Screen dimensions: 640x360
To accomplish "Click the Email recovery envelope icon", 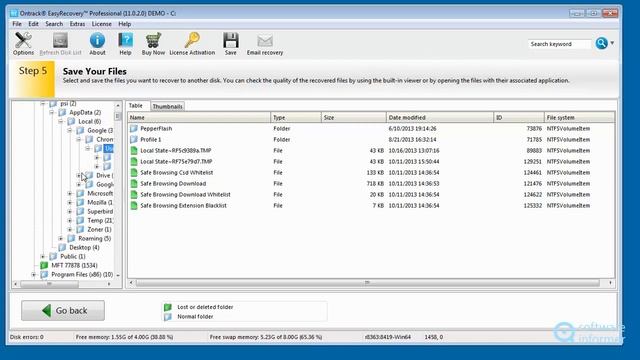I will pyautogui.click(x=265, y=41).
